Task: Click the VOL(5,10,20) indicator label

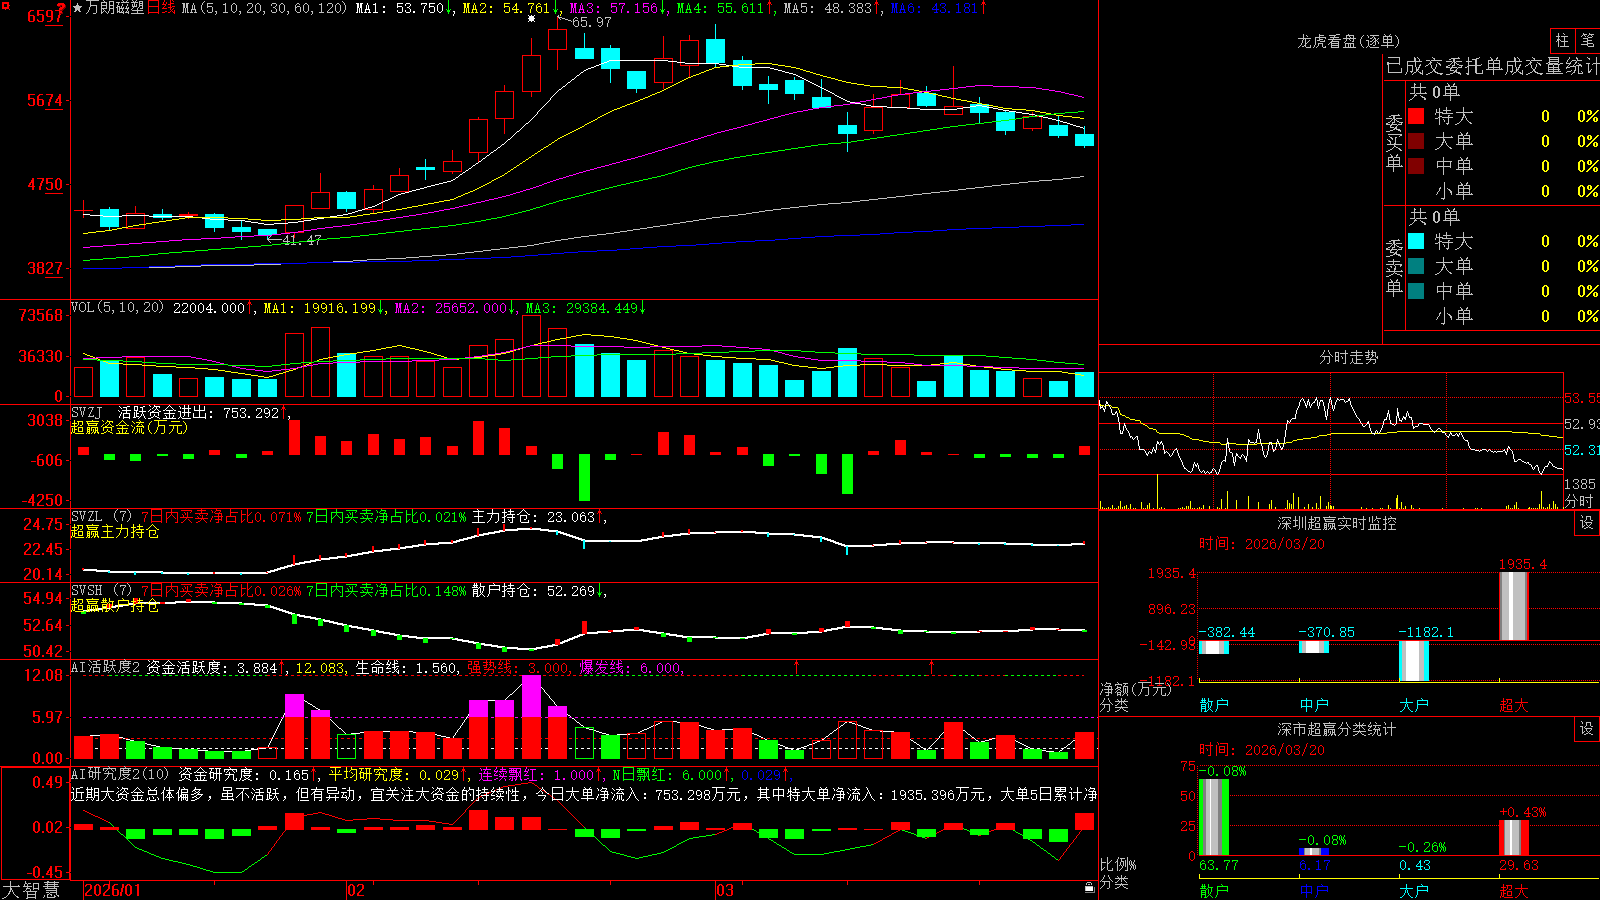Action: [x=117, y=308]
